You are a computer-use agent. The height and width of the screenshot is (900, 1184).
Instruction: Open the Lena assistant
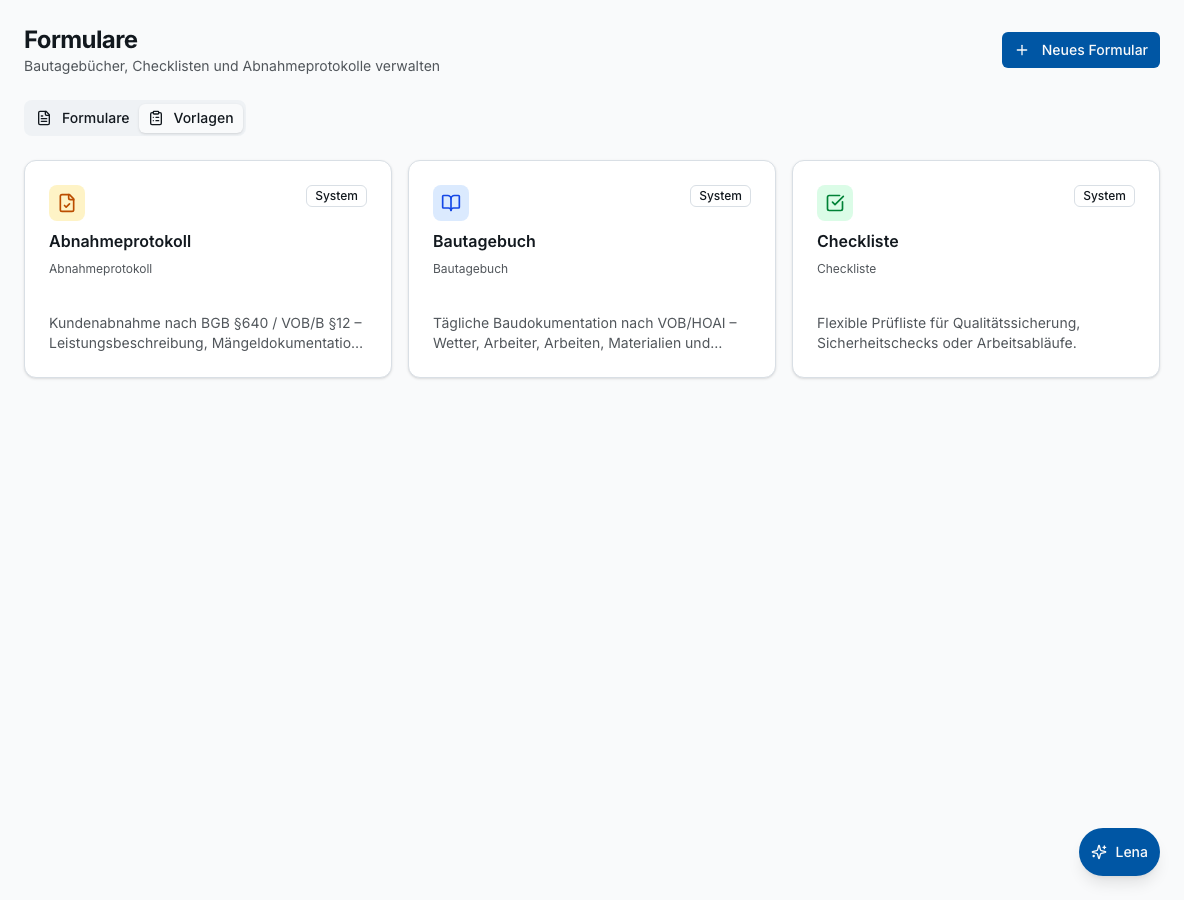1119,852
